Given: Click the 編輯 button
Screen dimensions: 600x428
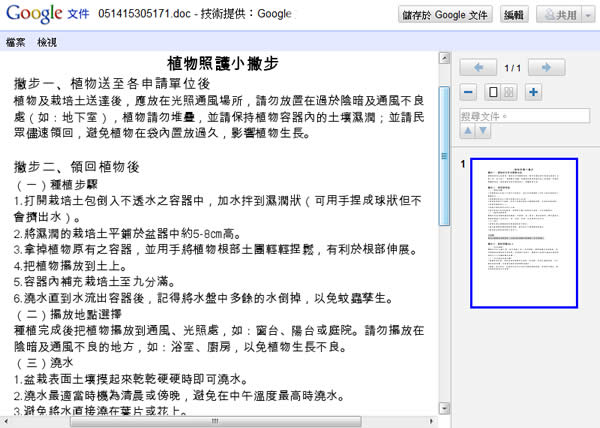Looking at the screenshot, I should 513,16.
